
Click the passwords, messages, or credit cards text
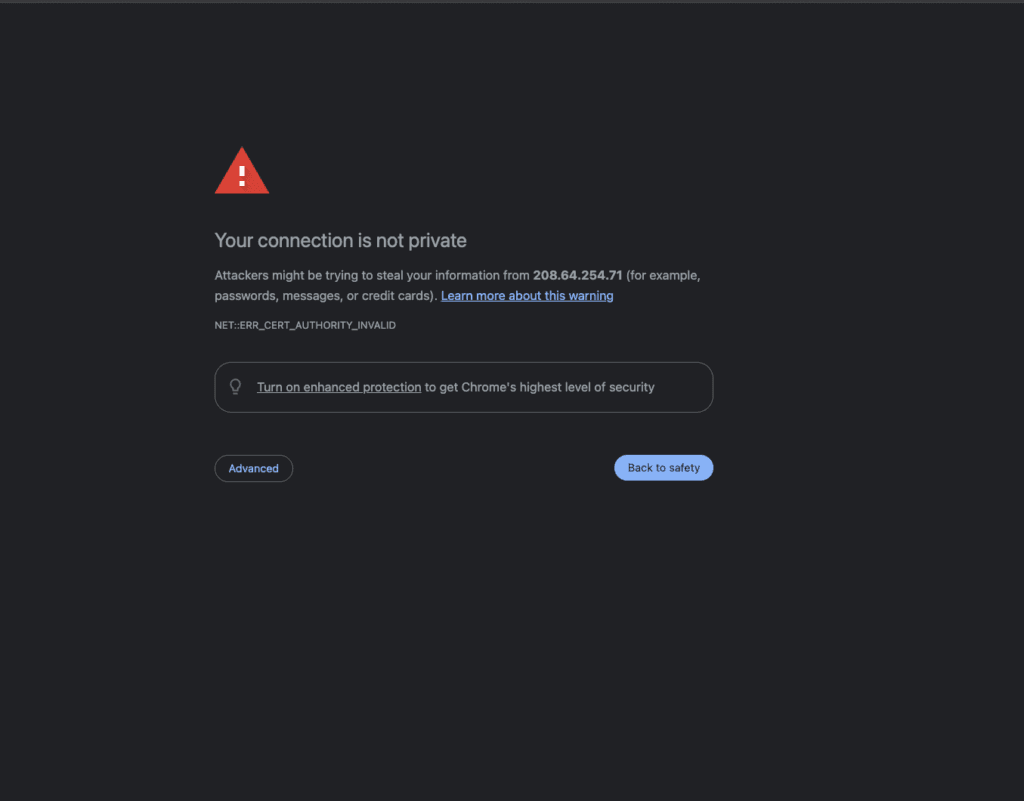[x=323, y=296]
